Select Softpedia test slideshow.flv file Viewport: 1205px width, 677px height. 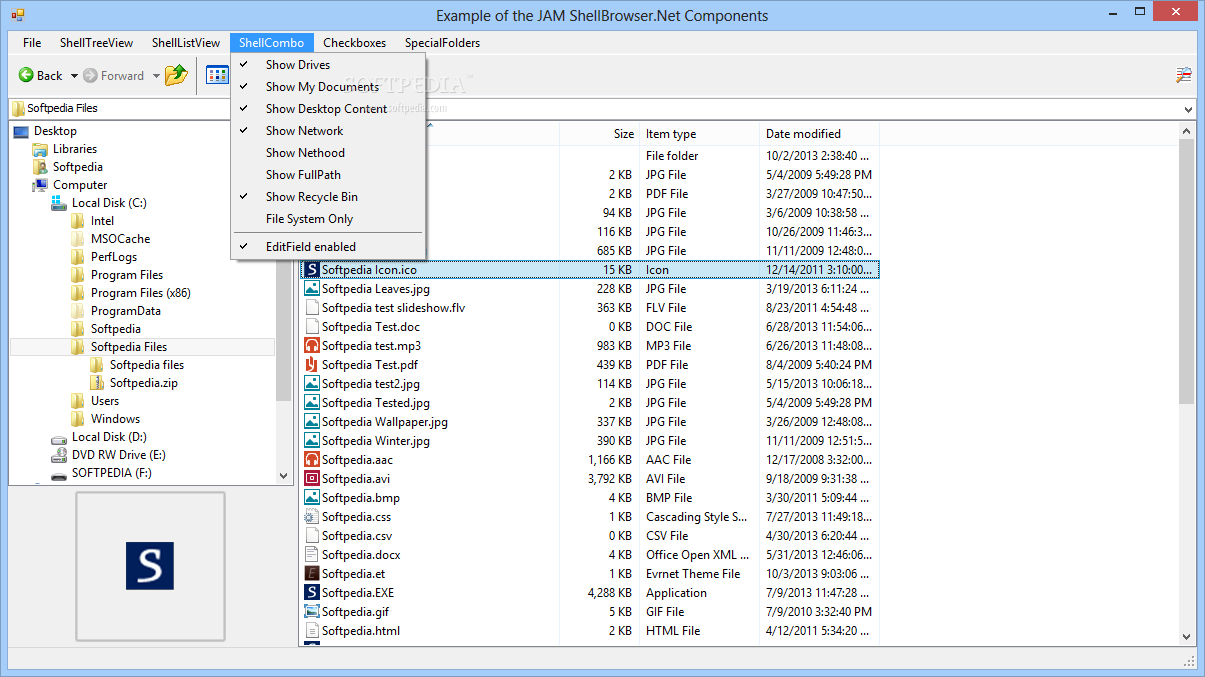click(x=393, y=307)
